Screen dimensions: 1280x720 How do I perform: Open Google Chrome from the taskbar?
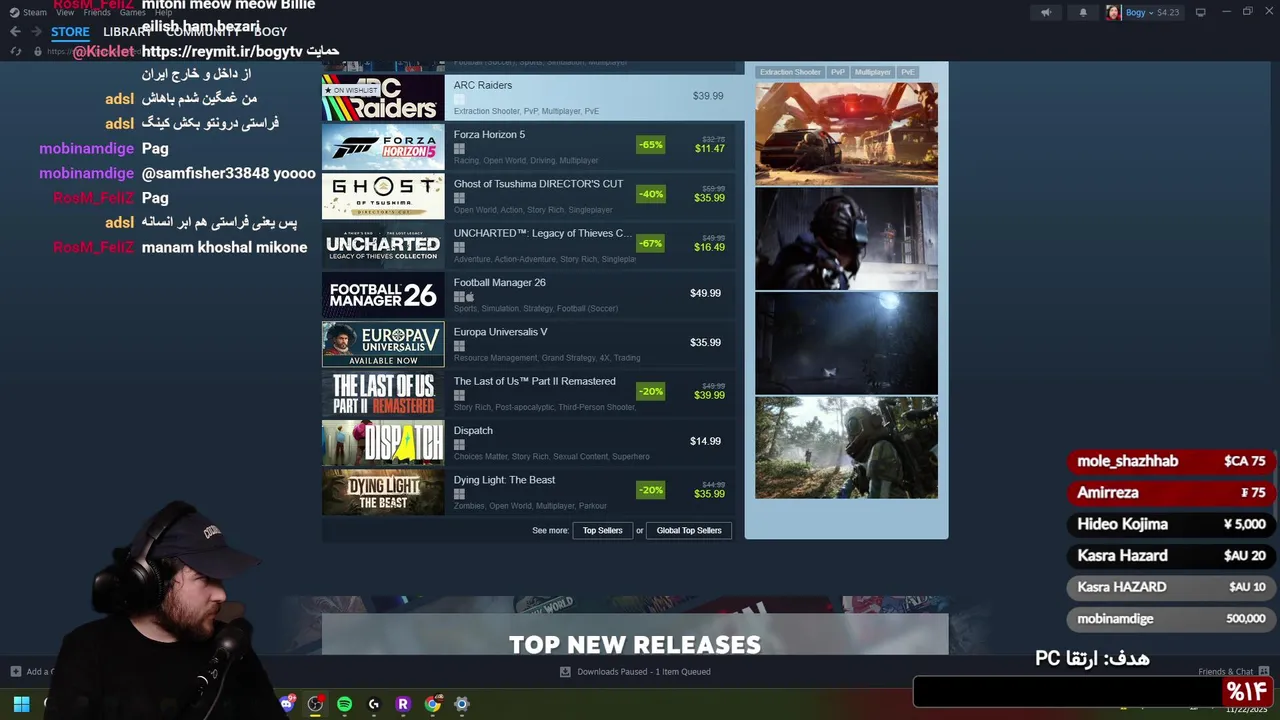point(432,704)
